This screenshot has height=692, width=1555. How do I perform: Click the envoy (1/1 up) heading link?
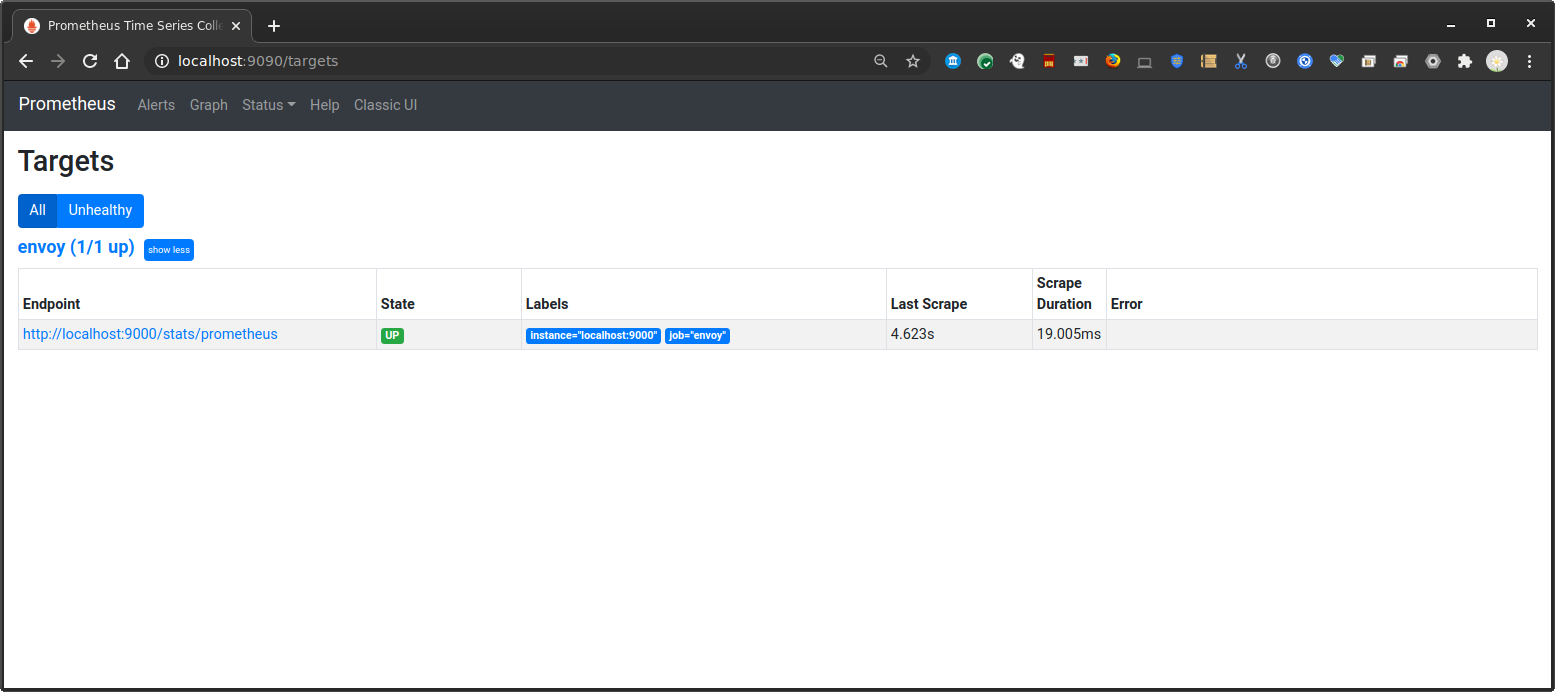coord(76,247)
